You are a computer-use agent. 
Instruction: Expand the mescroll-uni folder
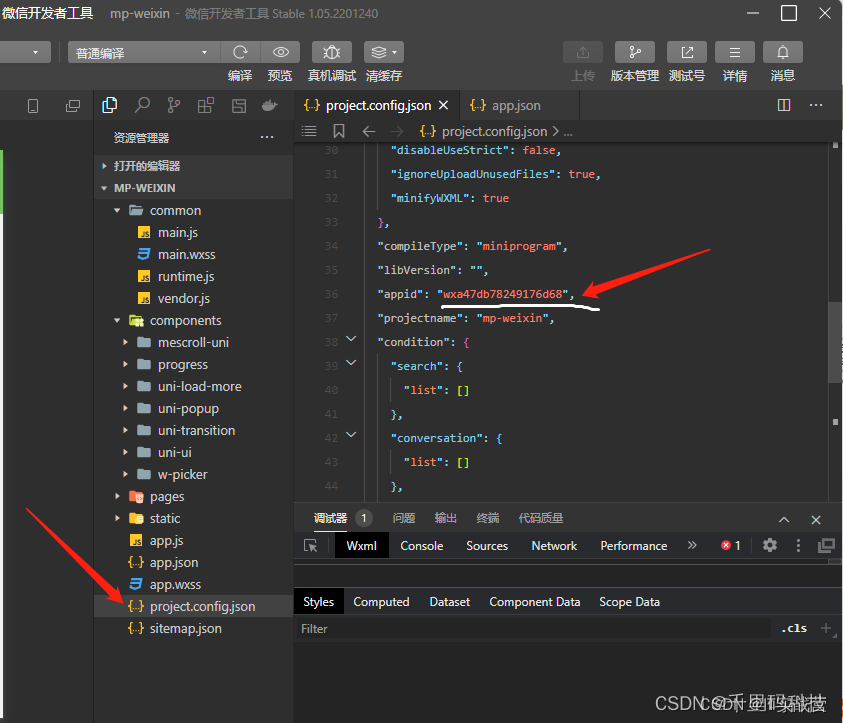pyautogui.click(x=125, y=342)
